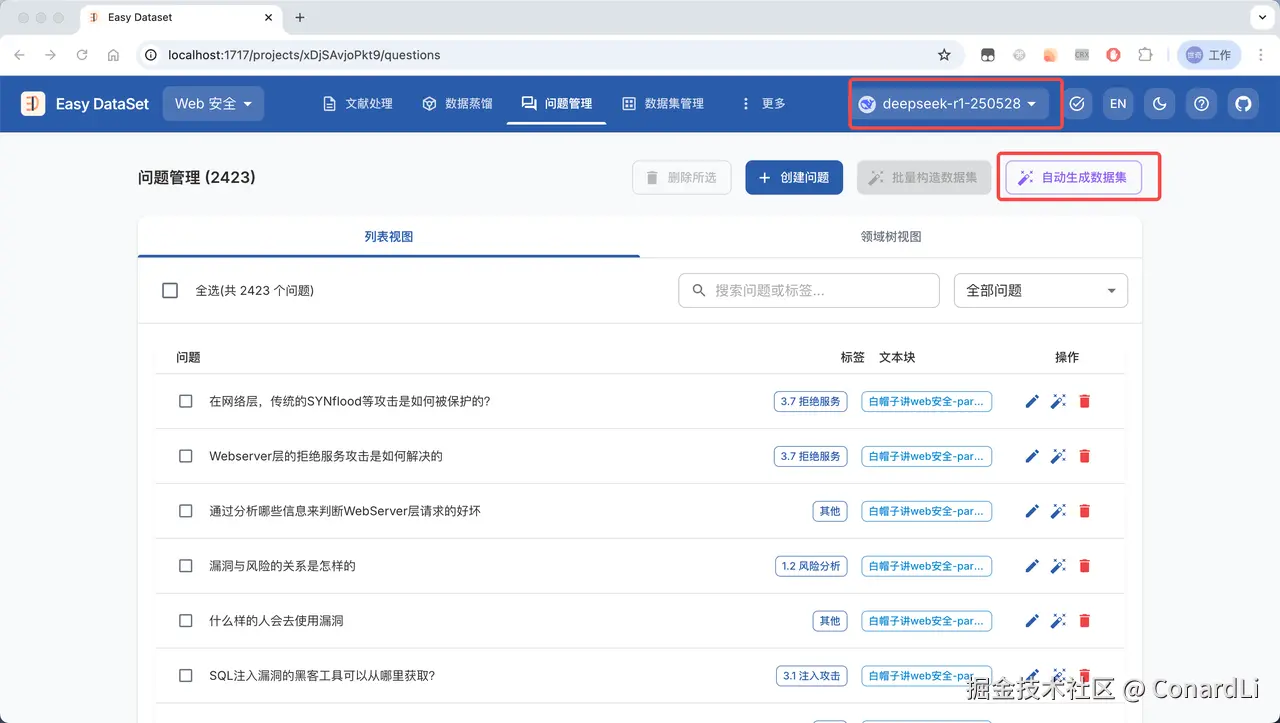
Task: Open the GitHub repository icon
Action: [1243, 103]
